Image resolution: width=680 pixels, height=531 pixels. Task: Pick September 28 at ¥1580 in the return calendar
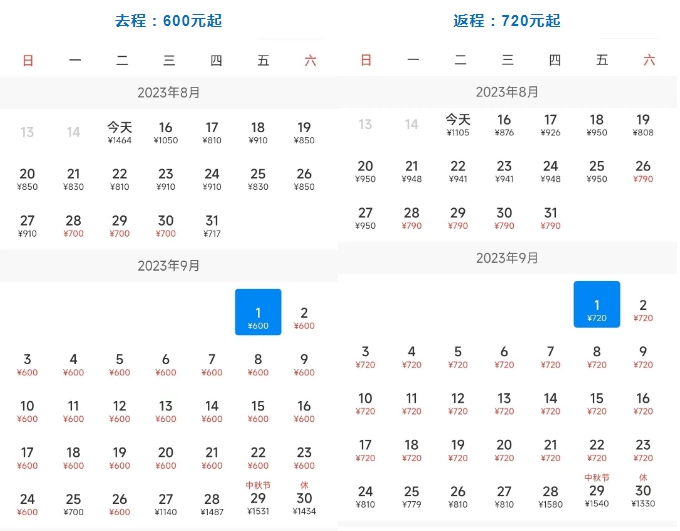(x=550, y=496)
